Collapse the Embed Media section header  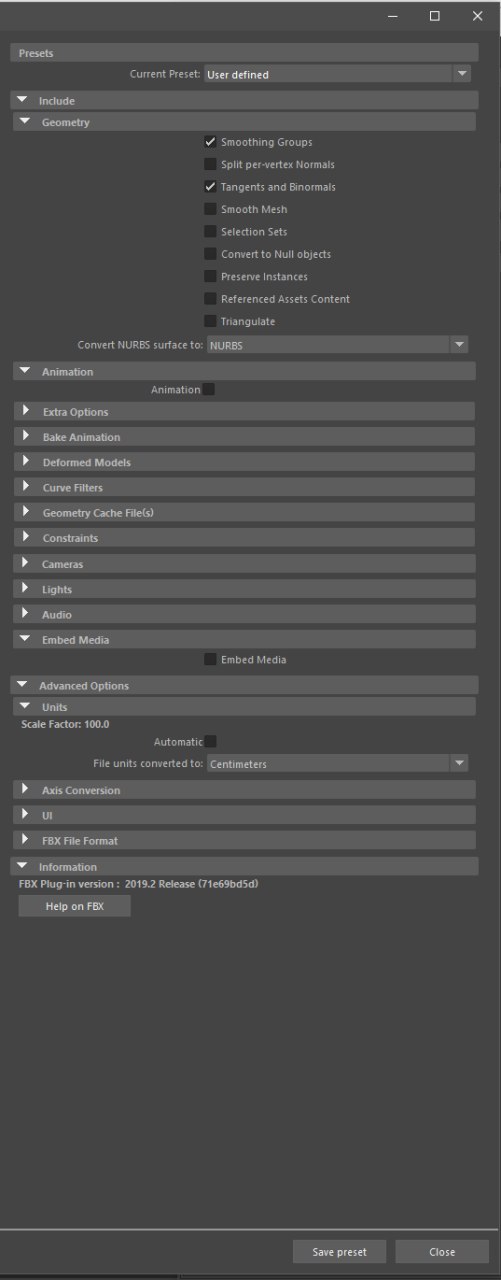(244, 639)
